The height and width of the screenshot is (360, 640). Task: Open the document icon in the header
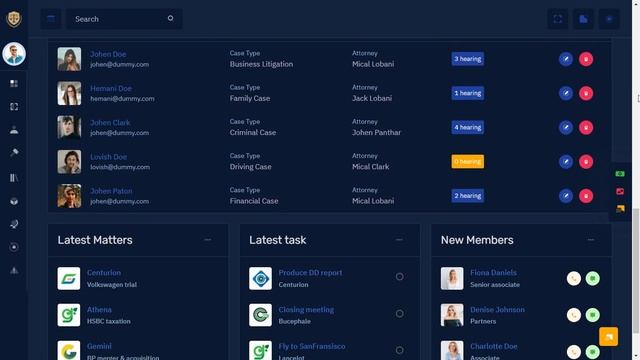583,19
